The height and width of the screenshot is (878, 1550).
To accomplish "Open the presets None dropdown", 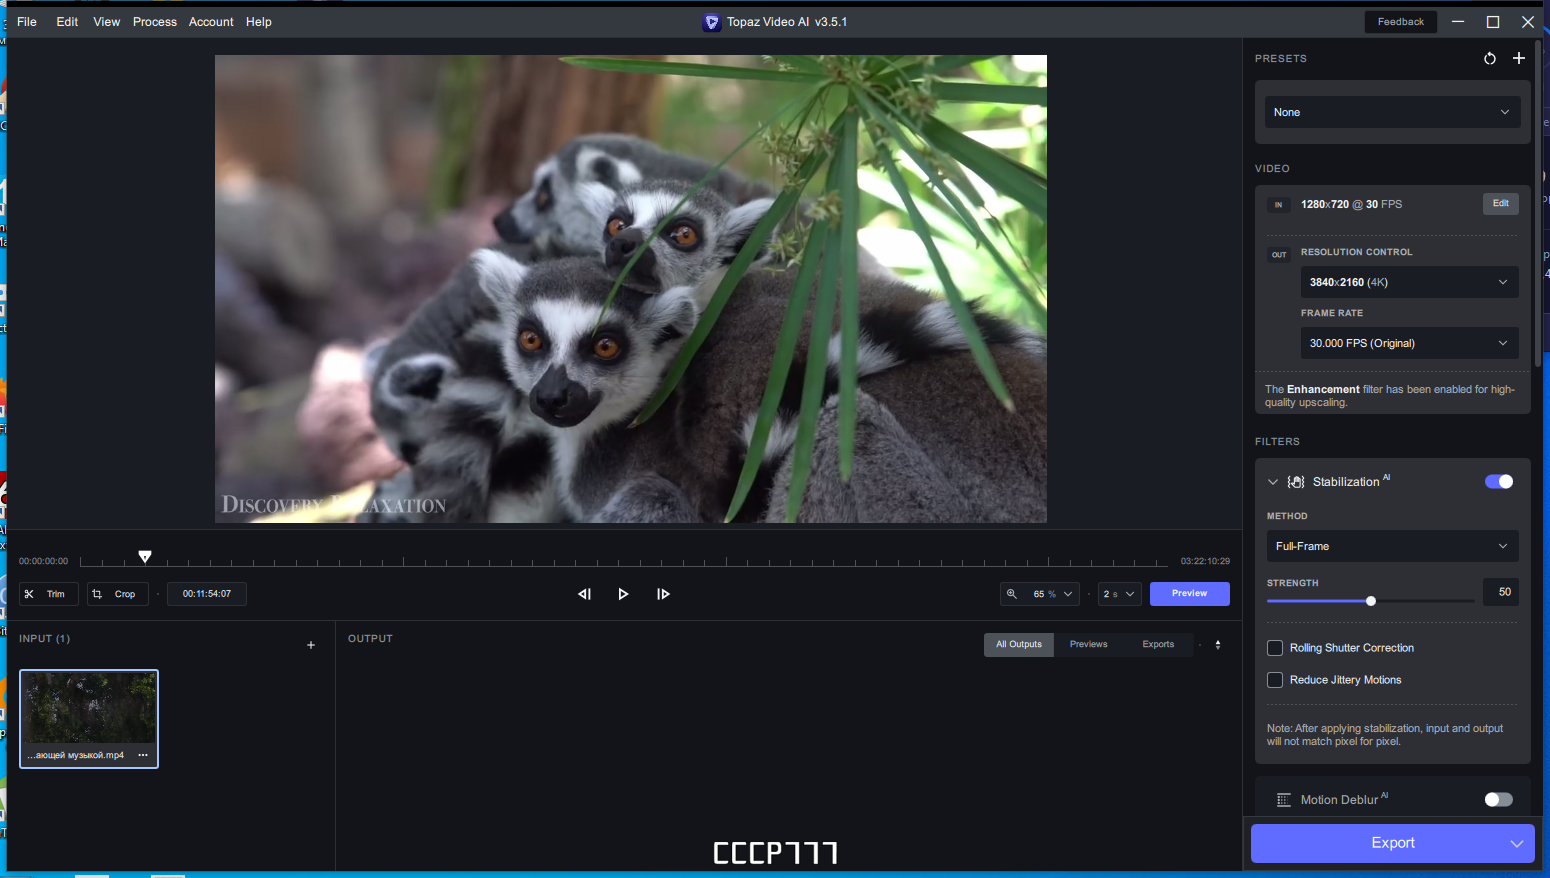I will coord(1392,112).
